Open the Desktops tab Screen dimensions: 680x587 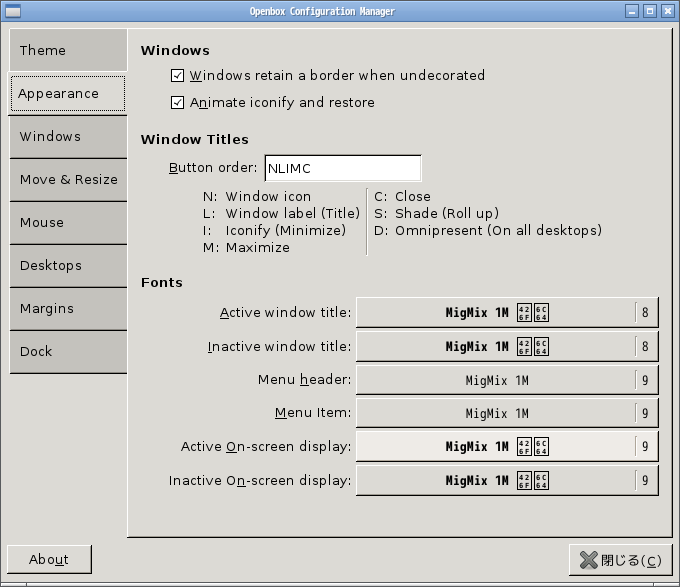(x=69, y=265)
